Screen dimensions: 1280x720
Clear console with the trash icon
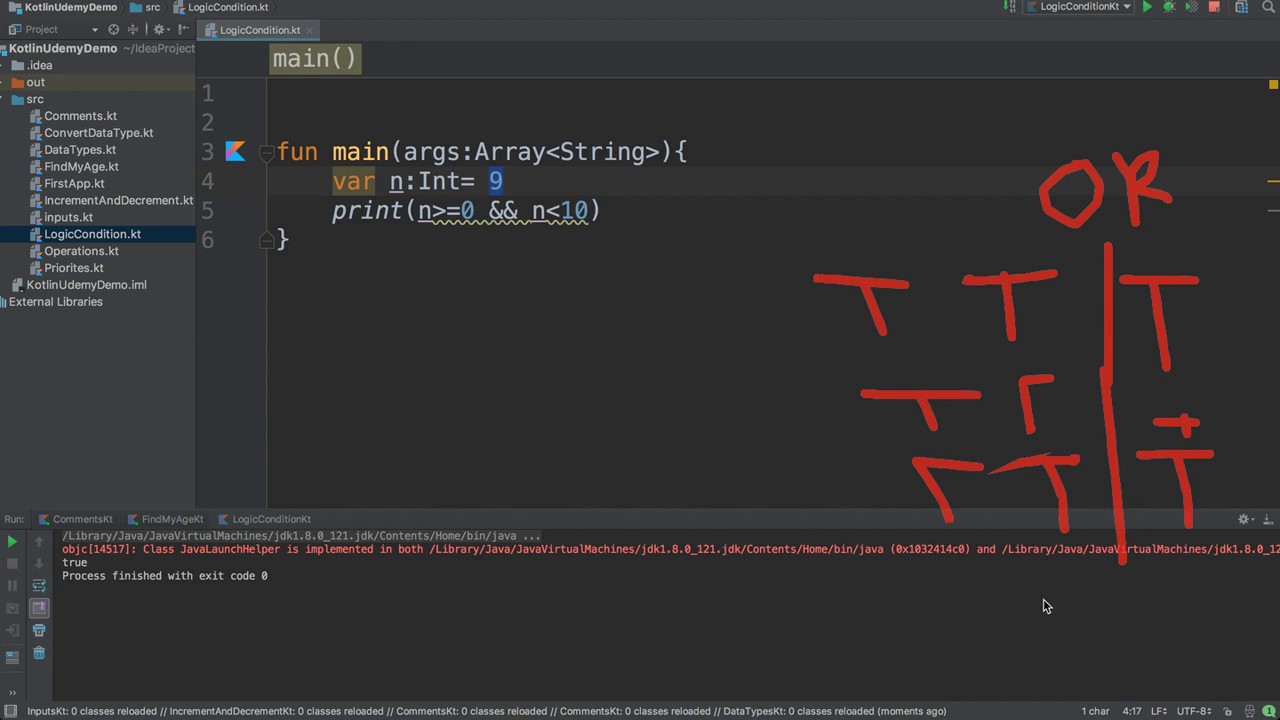click(x=39, y=653)
